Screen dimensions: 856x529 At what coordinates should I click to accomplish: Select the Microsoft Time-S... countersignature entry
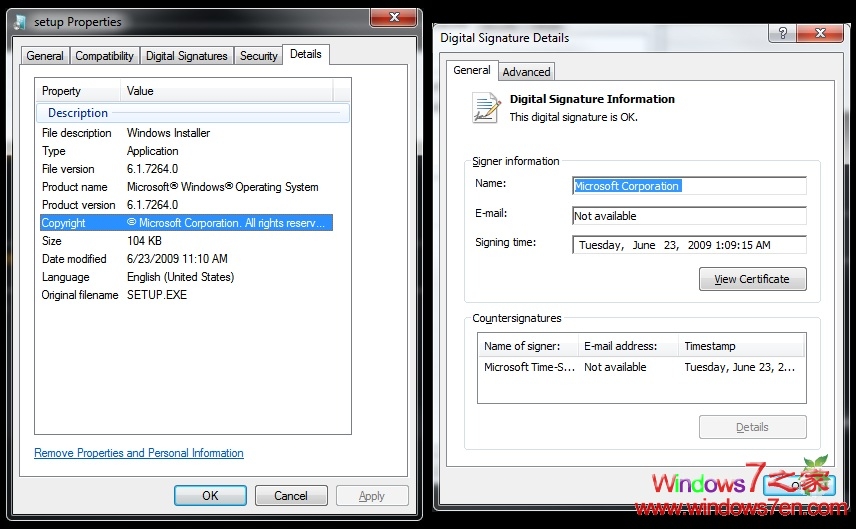pos(529,367)
